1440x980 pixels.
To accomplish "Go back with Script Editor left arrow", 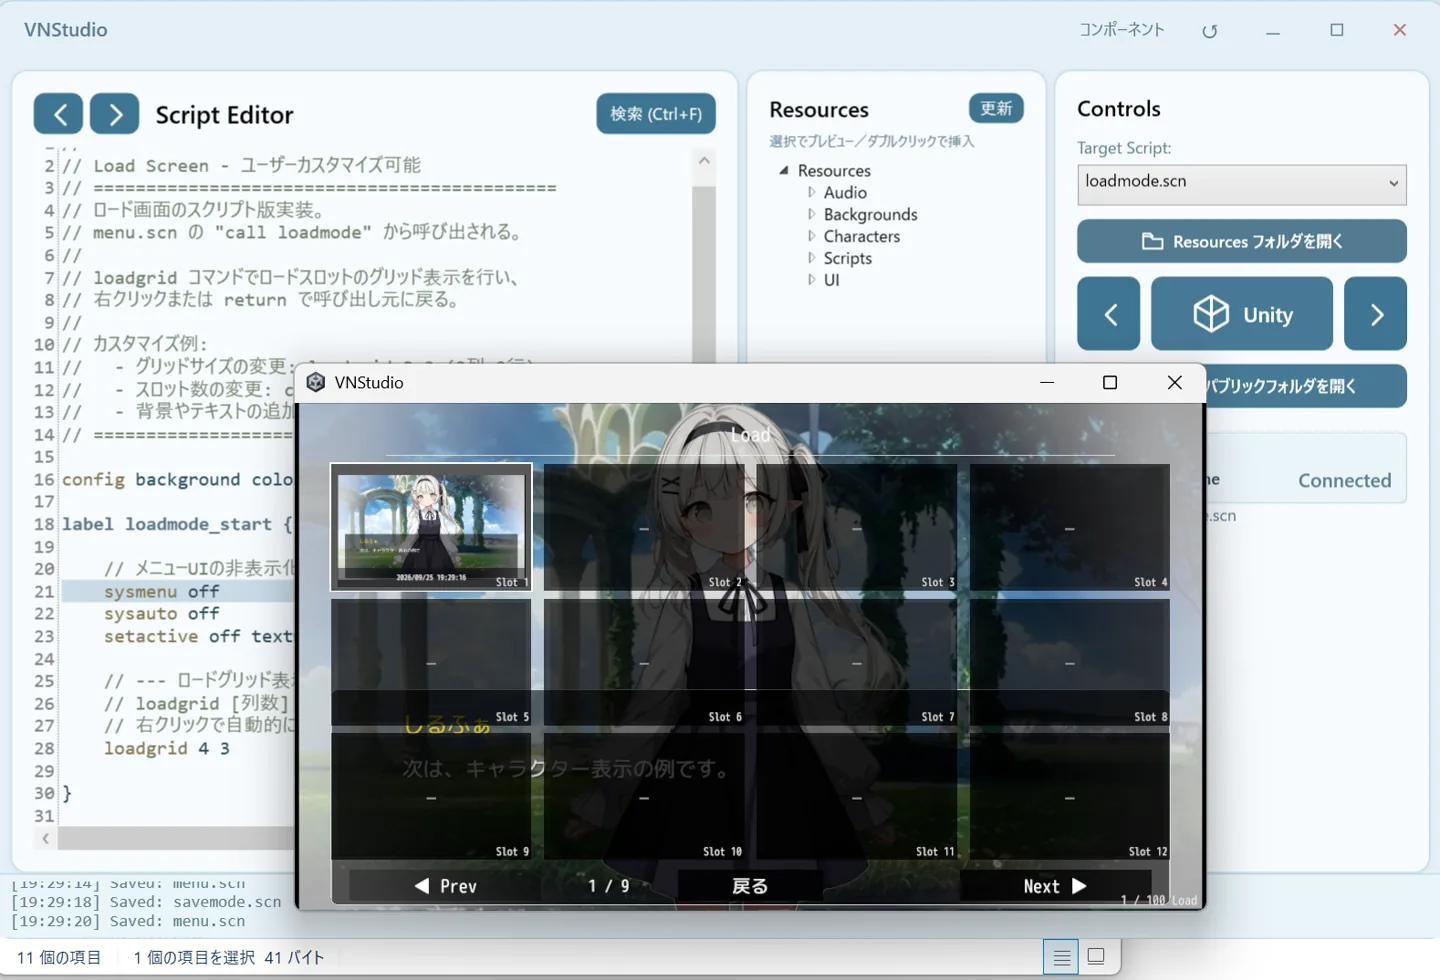I will (x=58, y=114).
